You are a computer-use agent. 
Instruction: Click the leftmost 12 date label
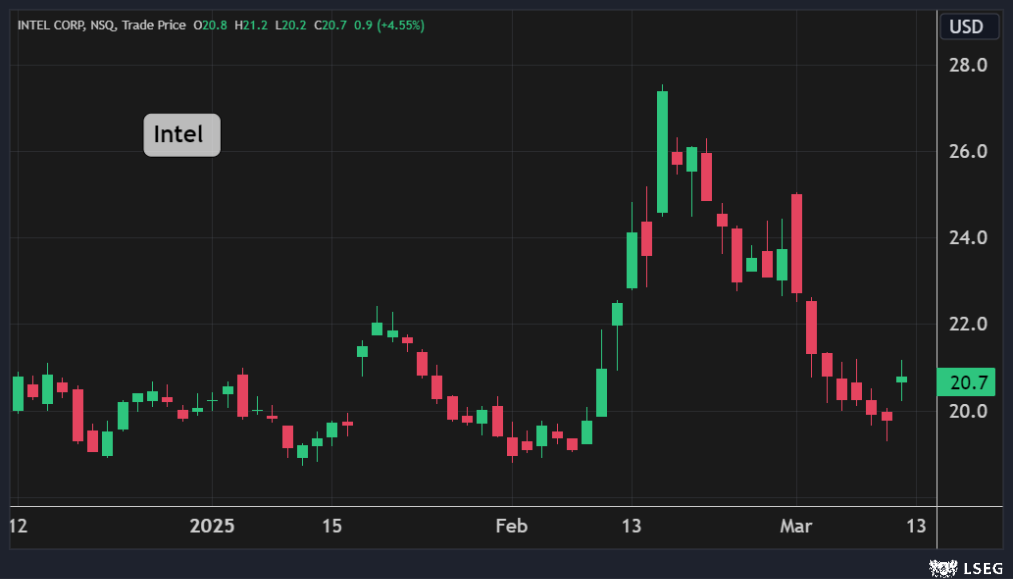[x=17, y=526]
